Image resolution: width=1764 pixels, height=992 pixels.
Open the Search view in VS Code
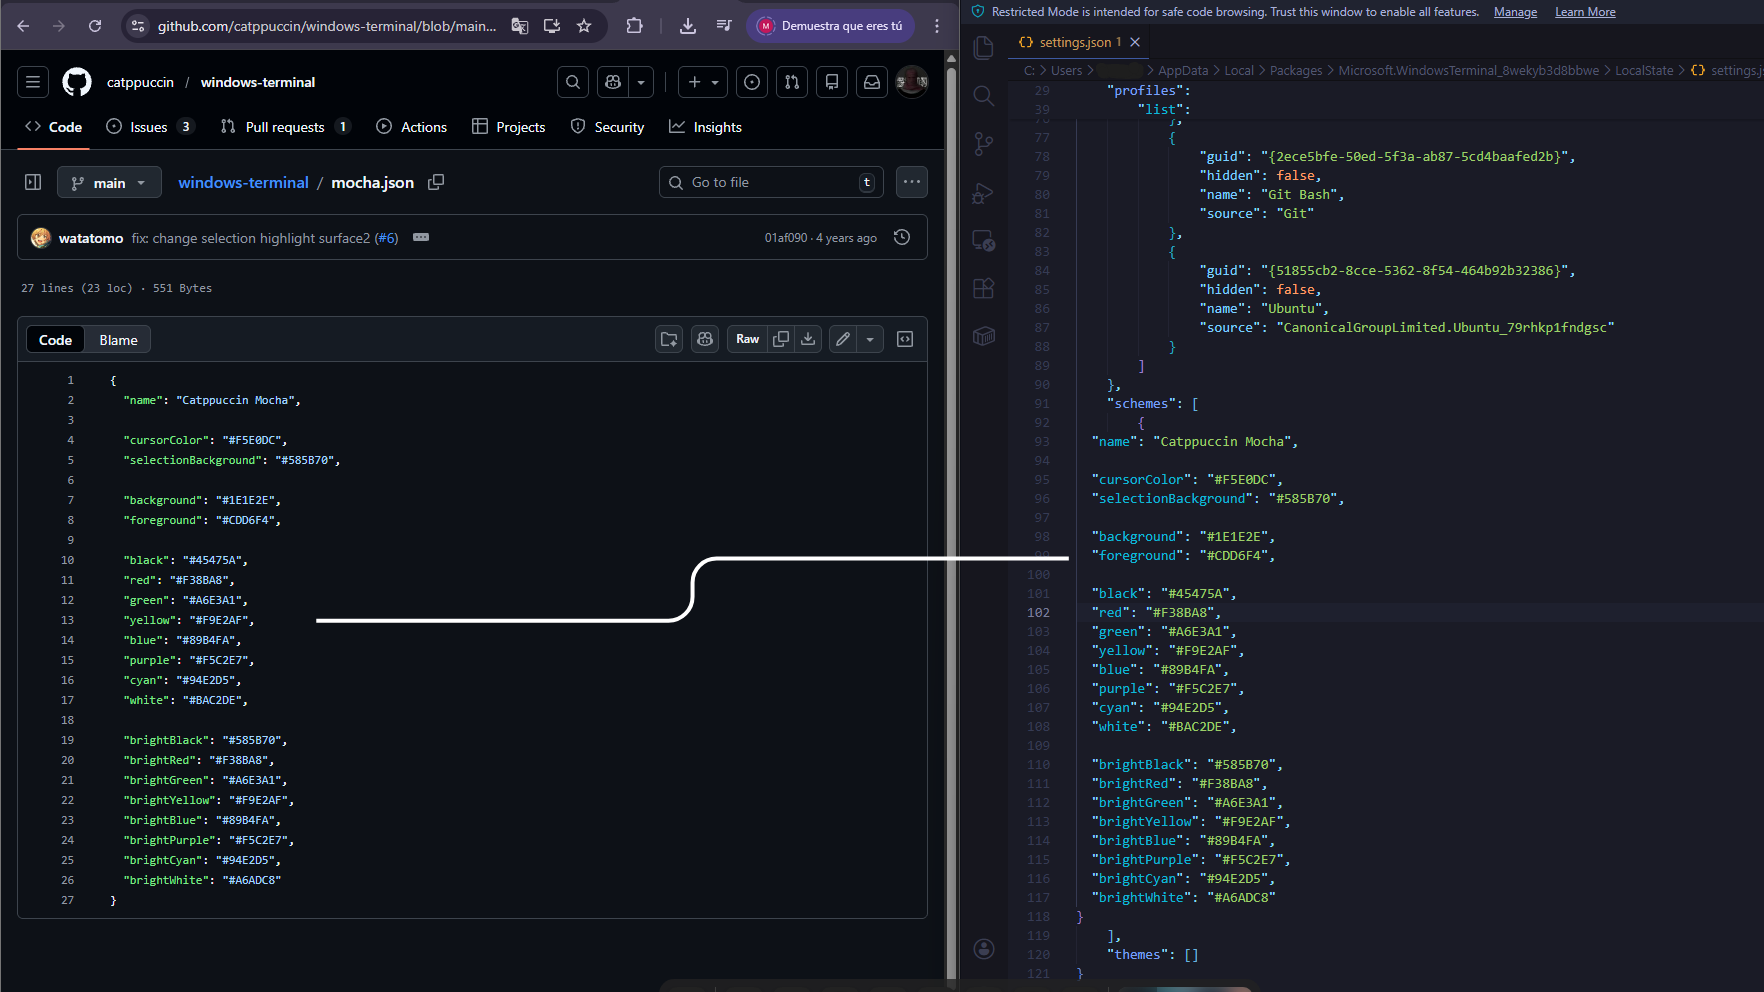click(983, 96)
